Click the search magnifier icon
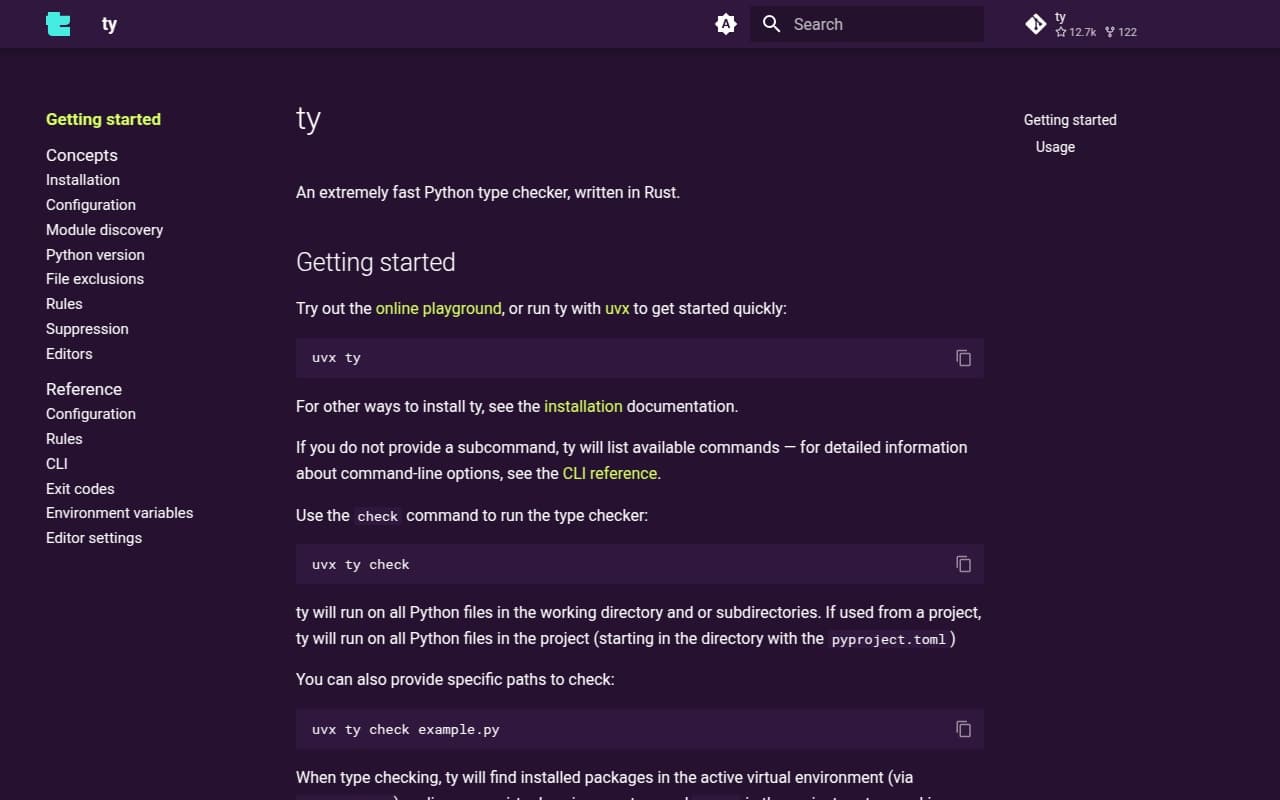This screenshot has height=800, width=1280. (x=771, y=24)
